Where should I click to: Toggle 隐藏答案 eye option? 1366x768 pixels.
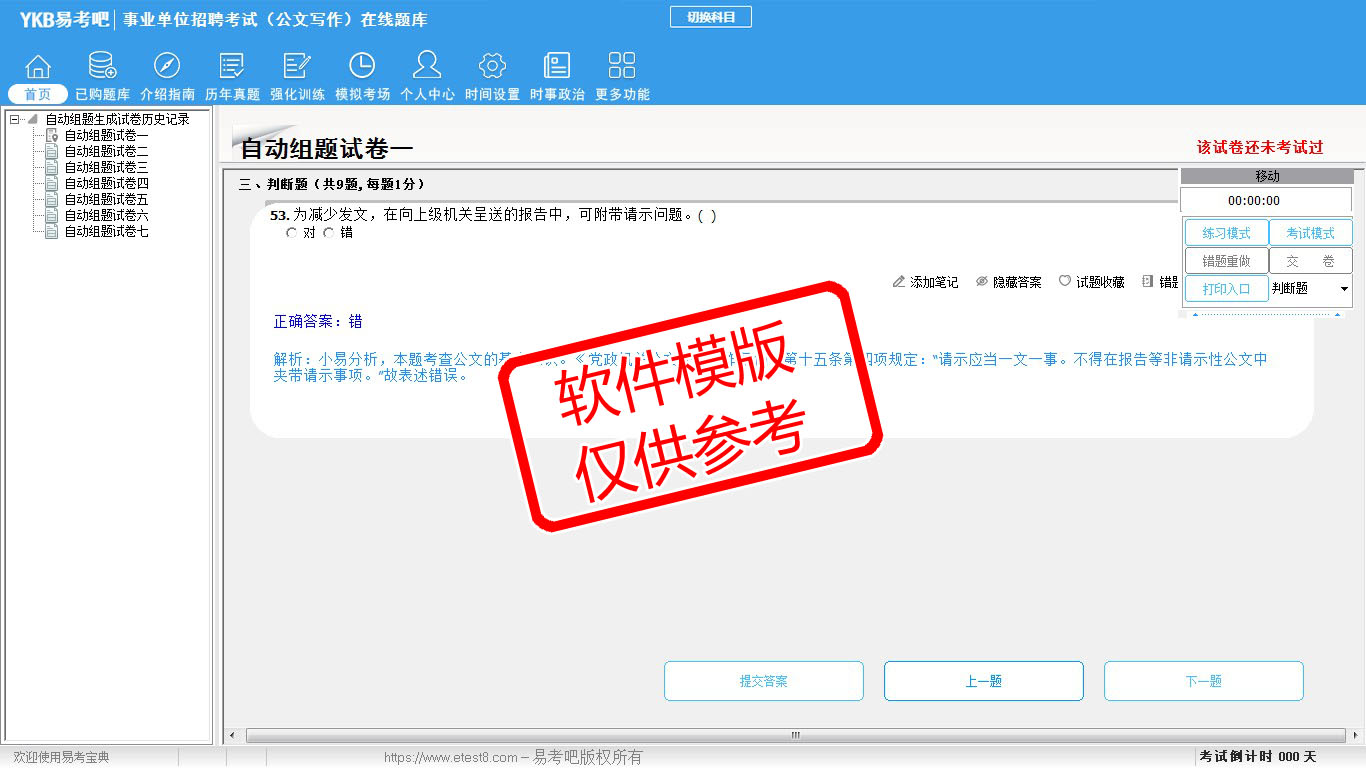click(1008, 283)
